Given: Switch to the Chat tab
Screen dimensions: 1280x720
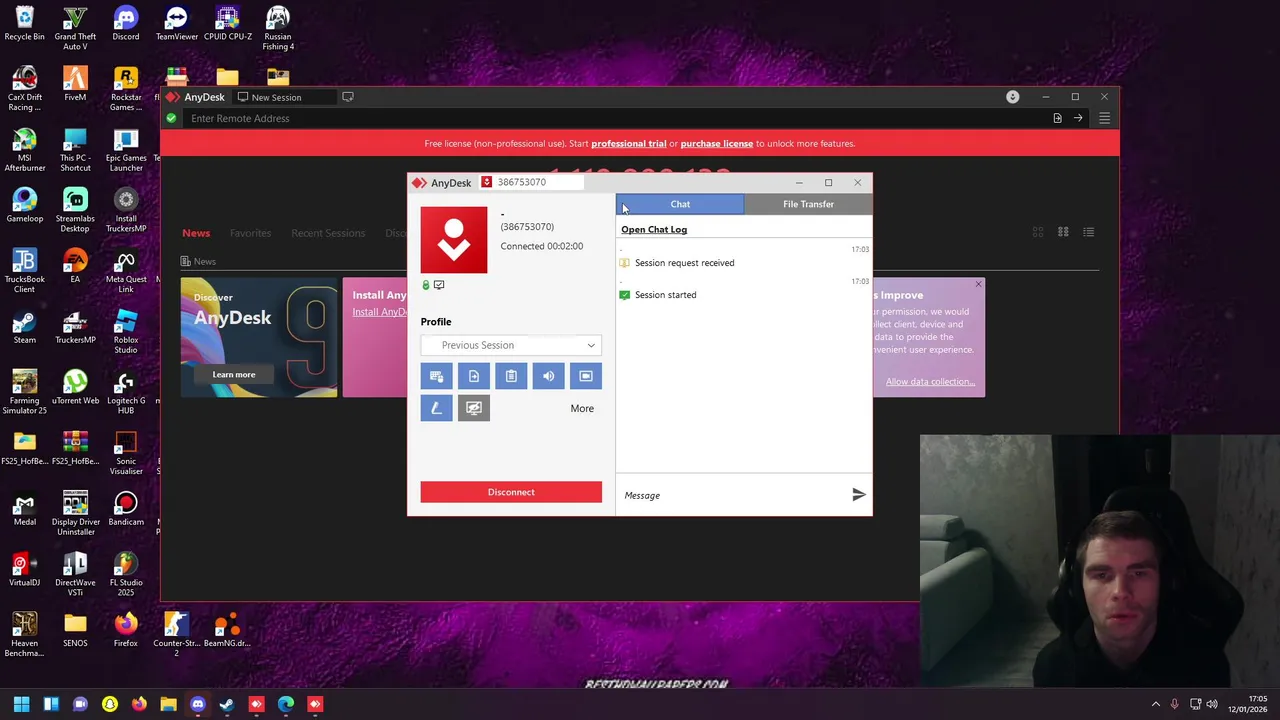Looking at the screenshot, I should (x=680, y=204).
